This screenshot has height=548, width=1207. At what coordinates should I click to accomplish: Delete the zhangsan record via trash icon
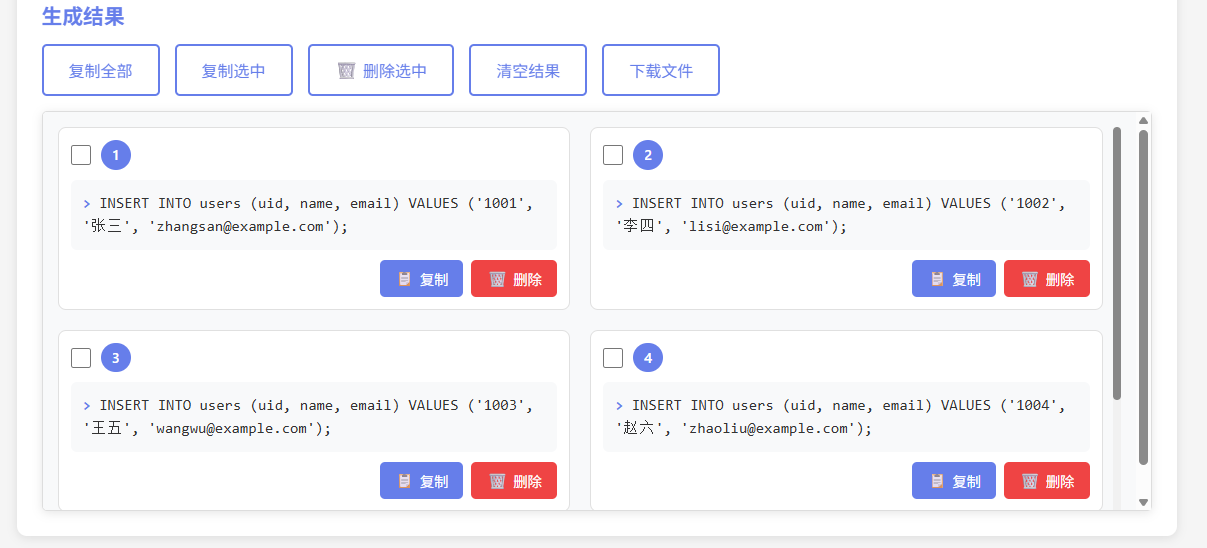(x=497, y=280)
